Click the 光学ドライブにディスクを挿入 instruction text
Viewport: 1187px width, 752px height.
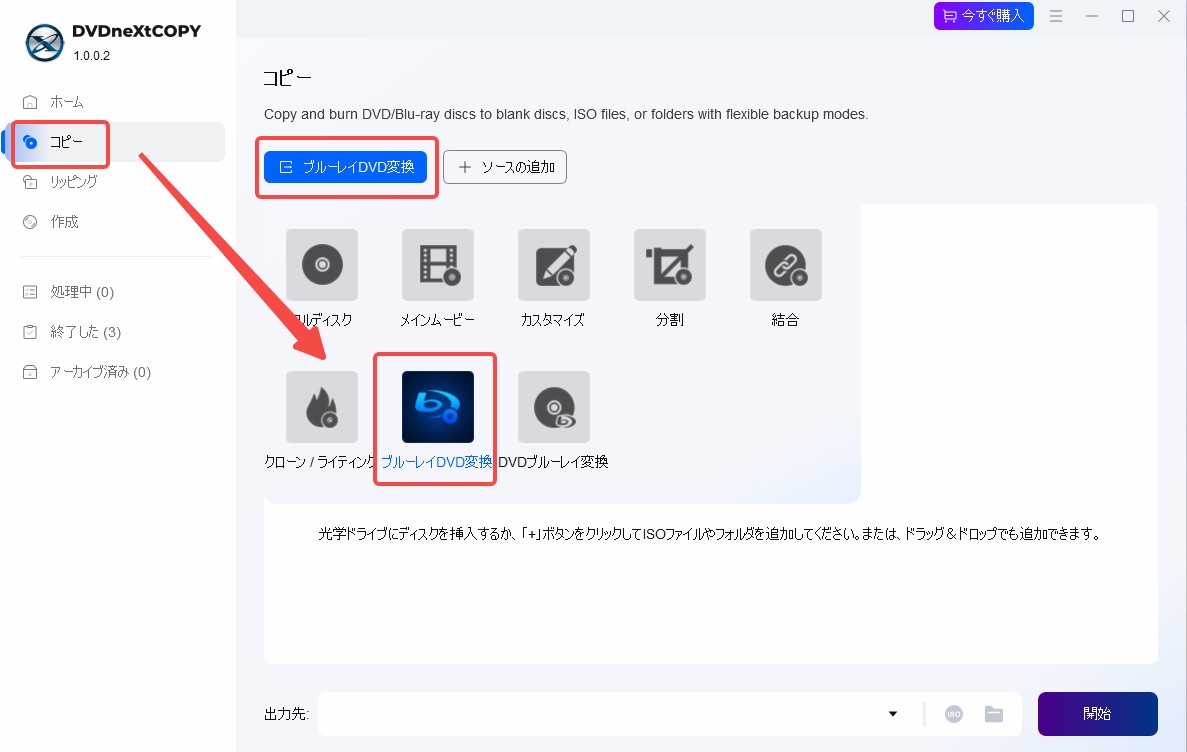(709, 534)
